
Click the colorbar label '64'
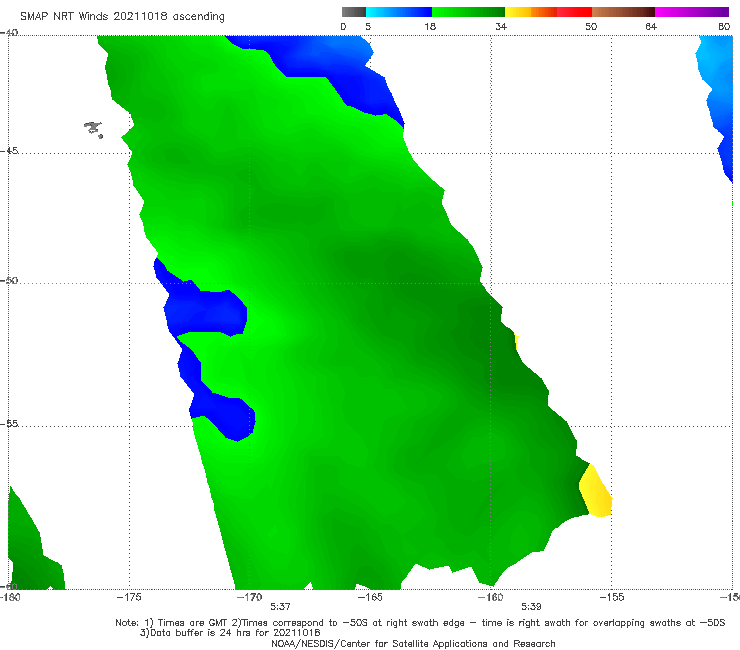point(651,27)
